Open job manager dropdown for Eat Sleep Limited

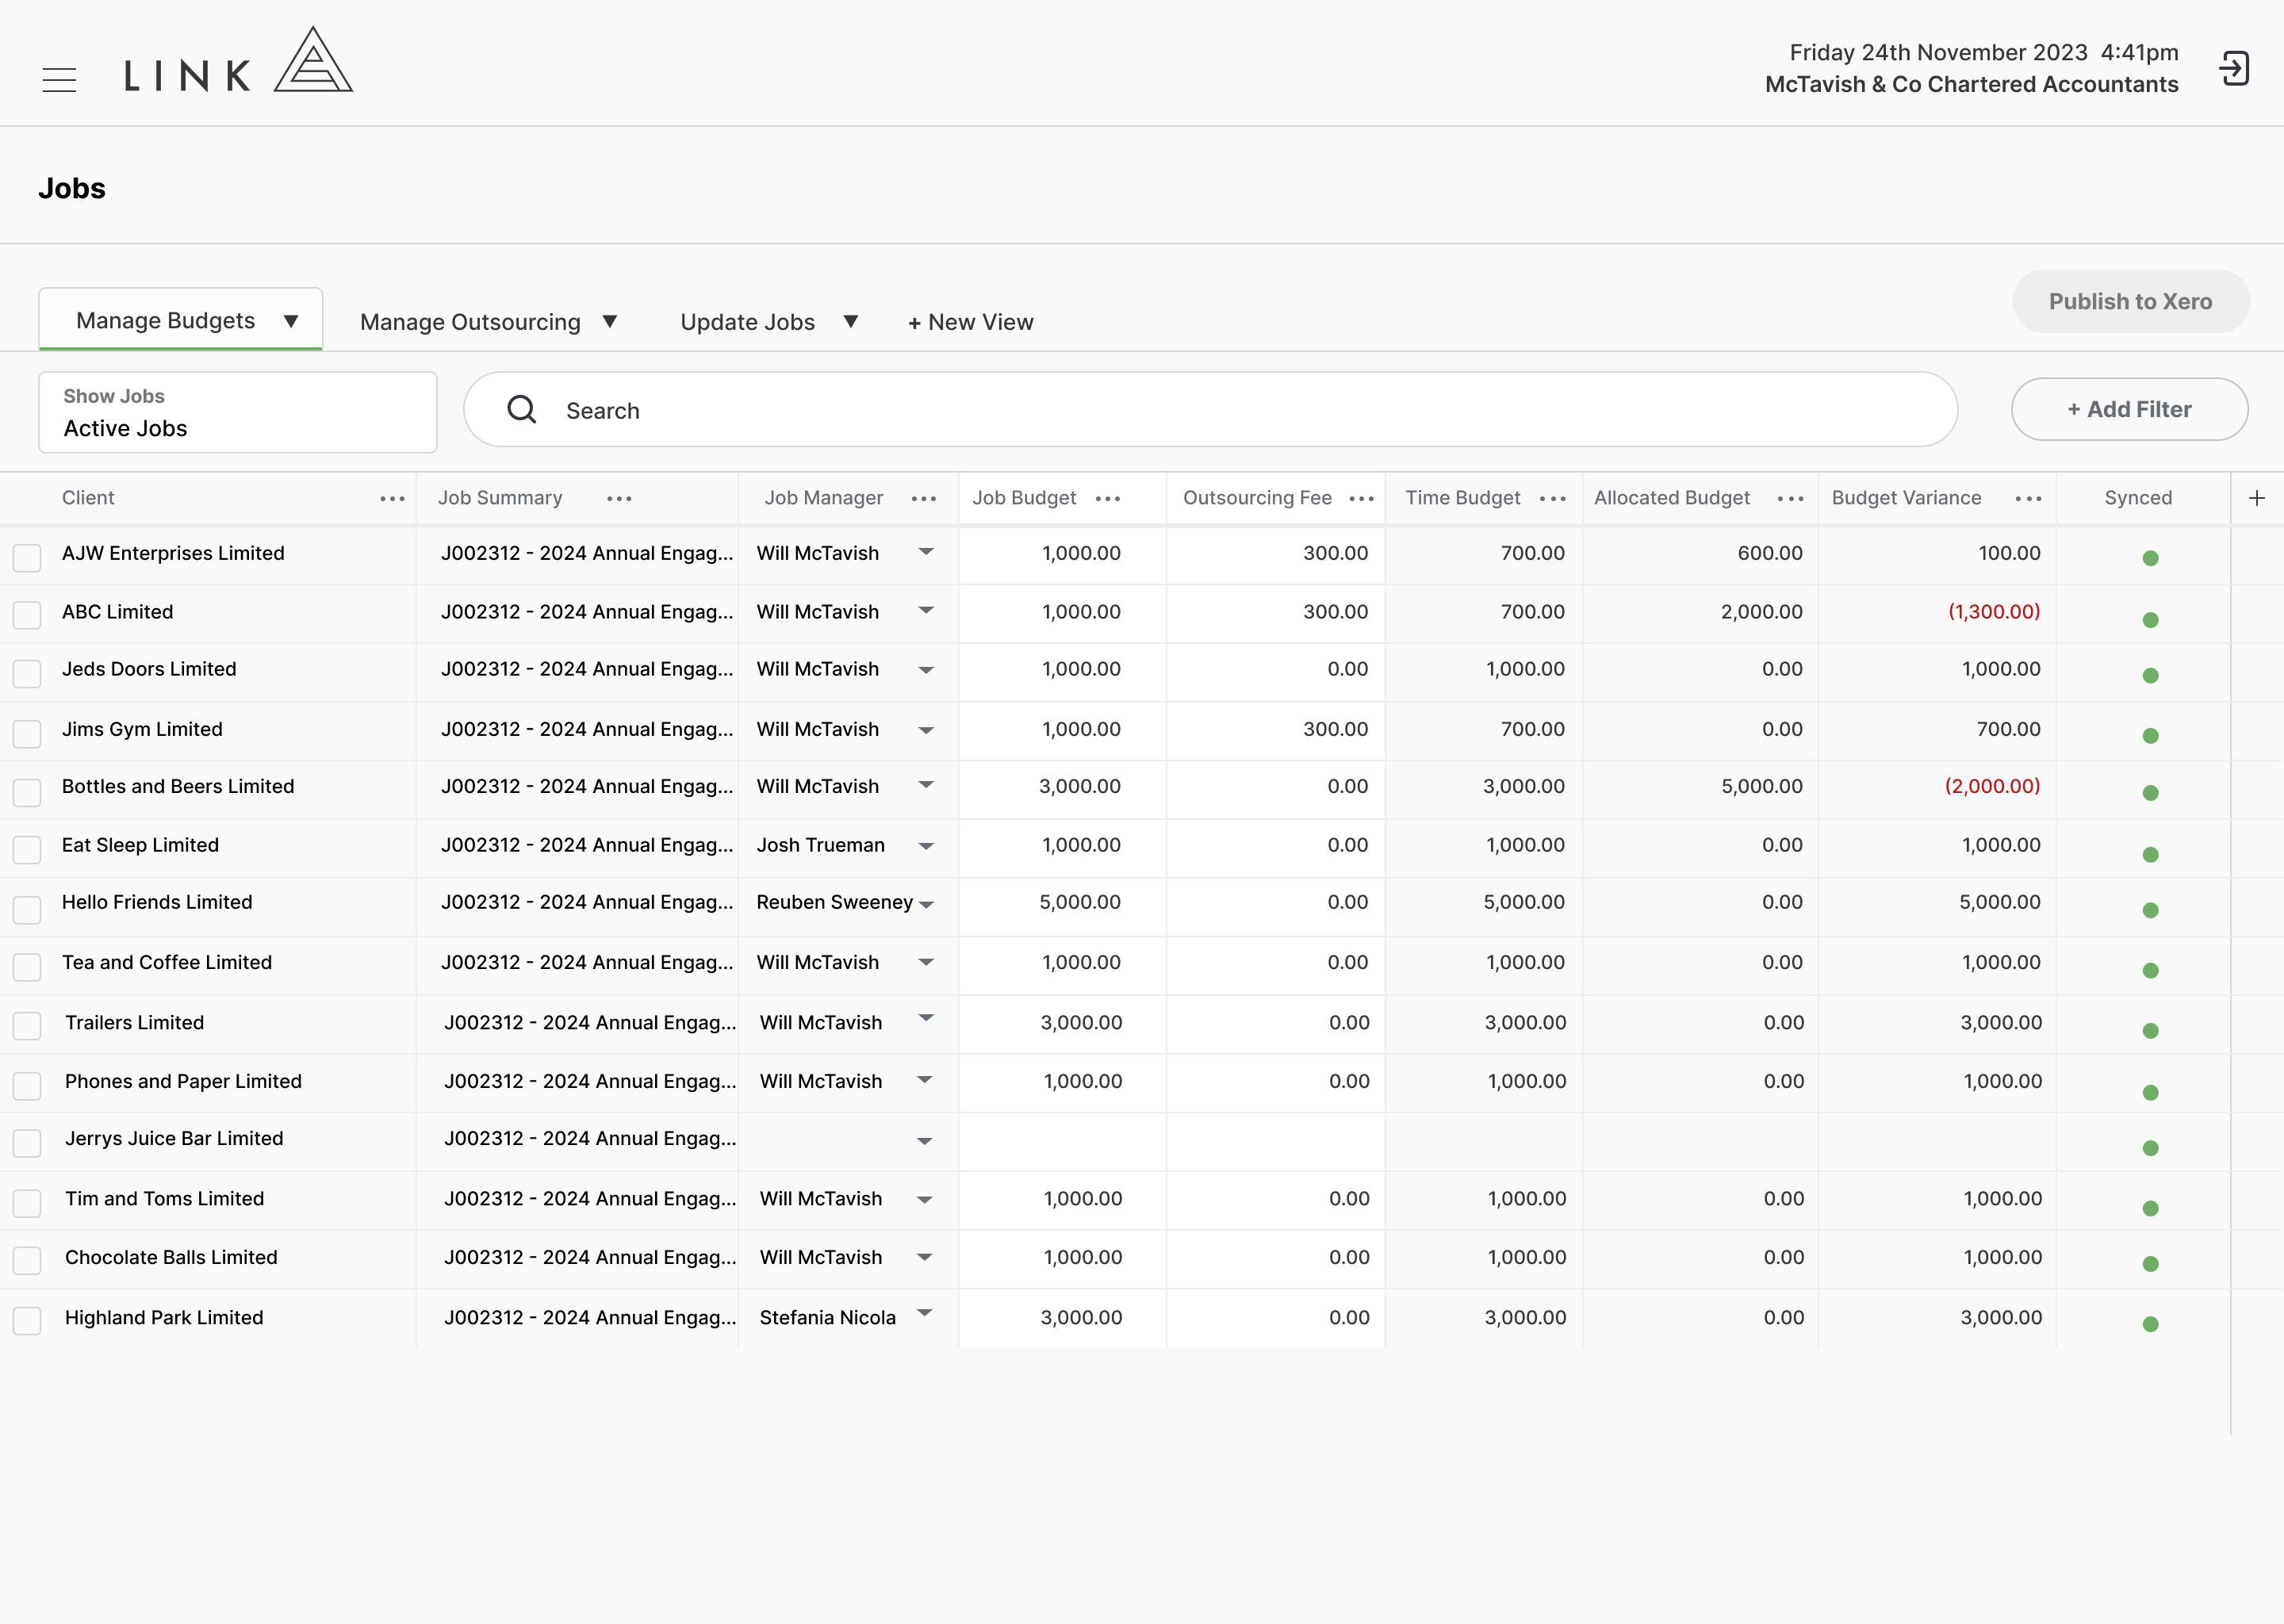[x=926, y=847]
